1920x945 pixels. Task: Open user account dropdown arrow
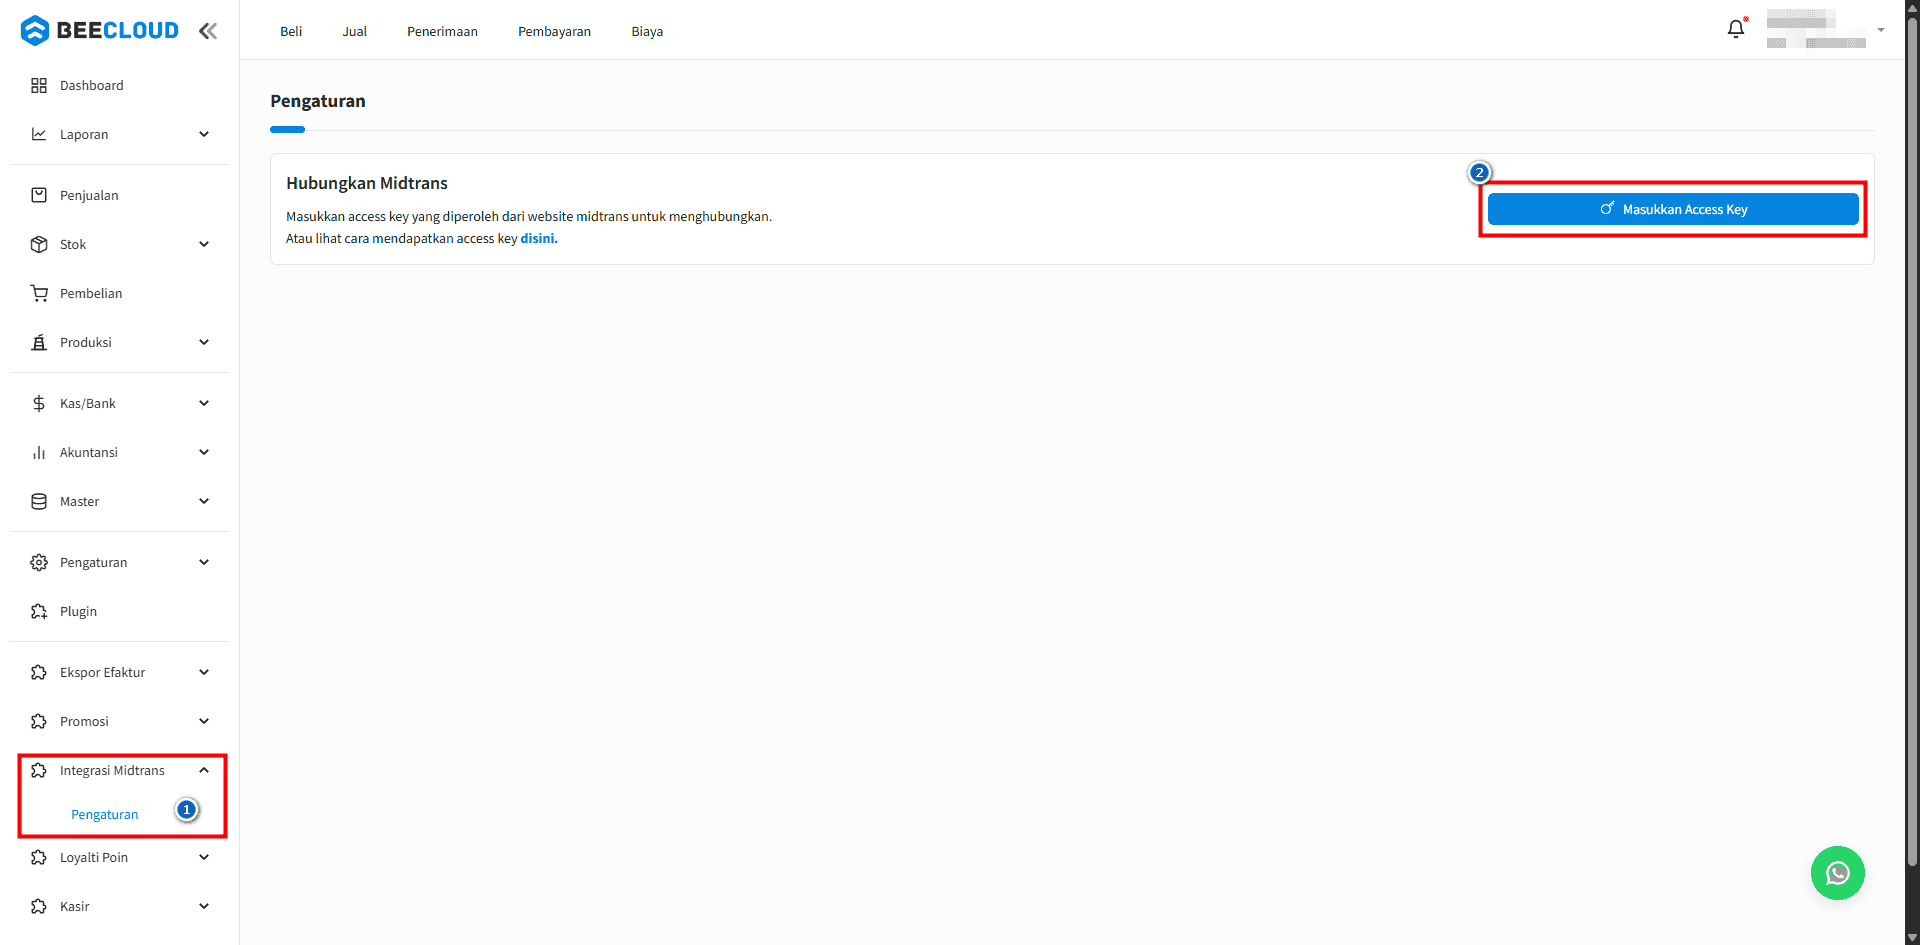[1881, 30]
